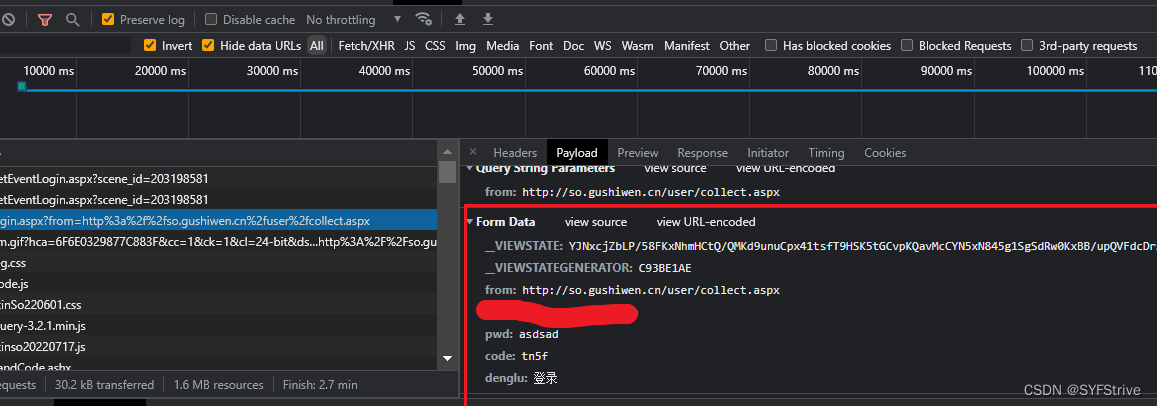Viewport: 1157px width, 406px height.
Task: Select the request ending in So220601.css
Action: (218, 304)
